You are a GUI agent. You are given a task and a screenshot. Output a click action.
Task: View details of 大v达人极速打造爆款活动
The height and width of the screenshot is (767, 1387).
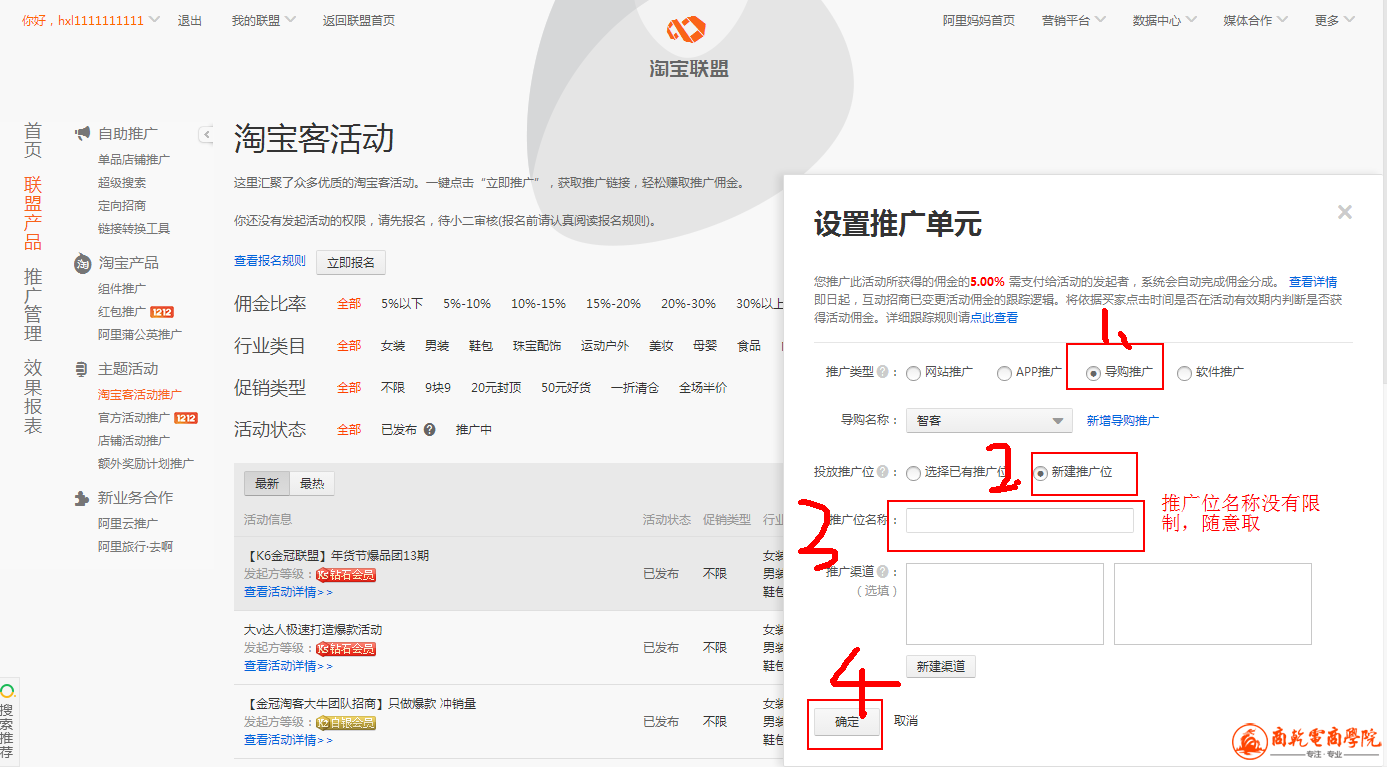pyautogui.click(x=288, y=666)
